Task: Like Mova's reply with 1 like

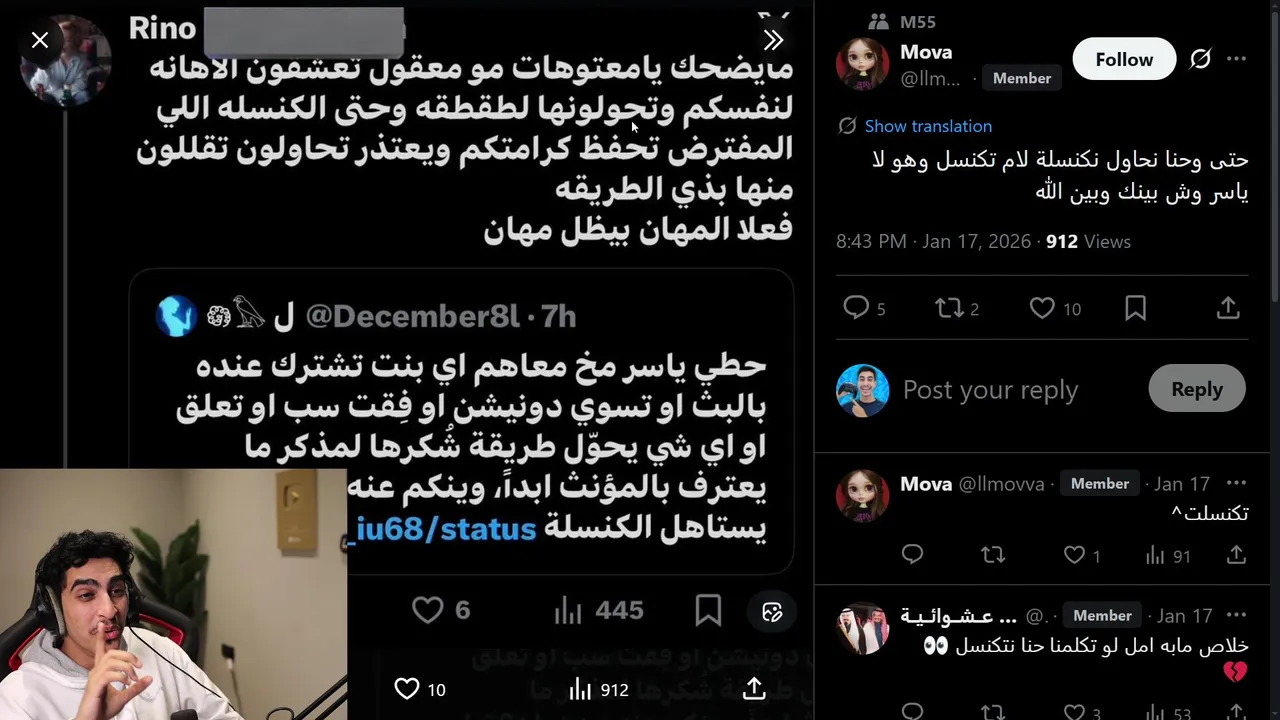Action: [1081, 555]
